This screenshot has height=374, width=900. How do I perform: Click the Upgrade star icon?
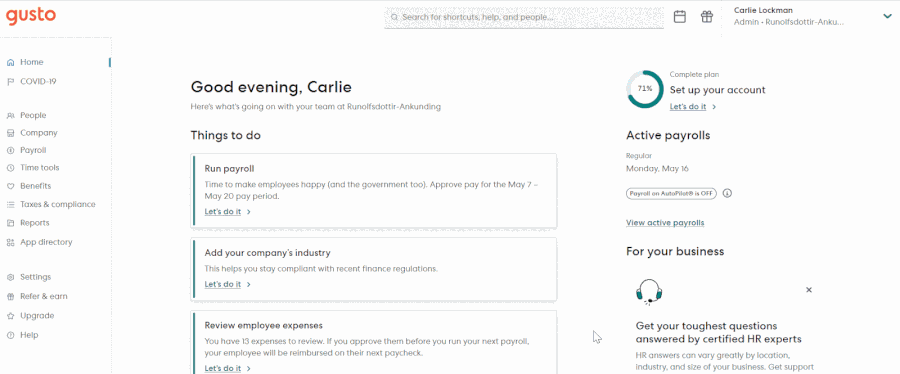(10, 315)
